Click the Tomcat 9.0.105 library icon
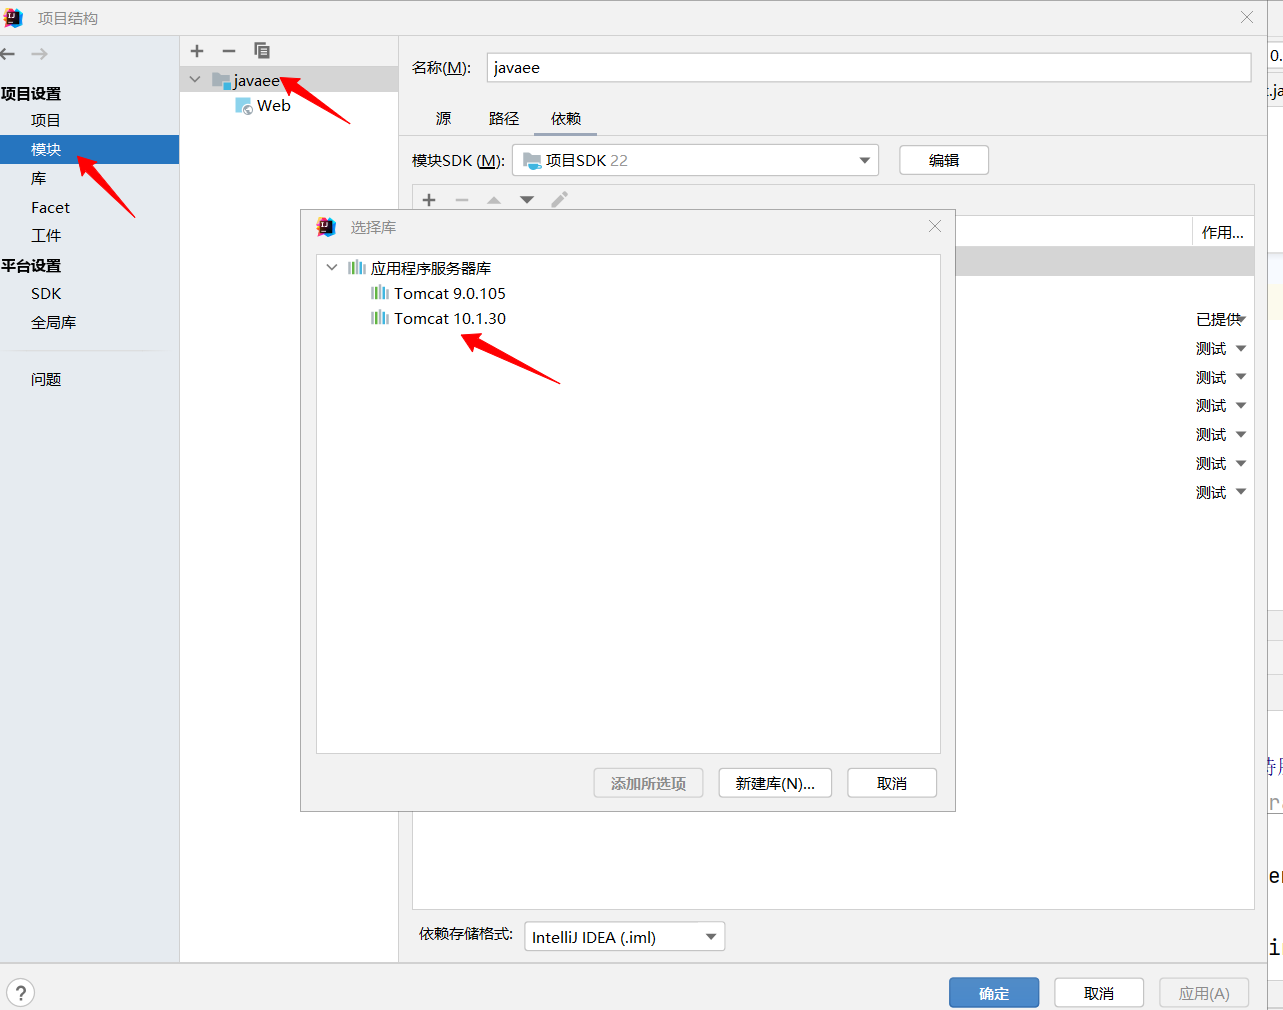Screen dimensions: 1283x1010 pos(380,293)
